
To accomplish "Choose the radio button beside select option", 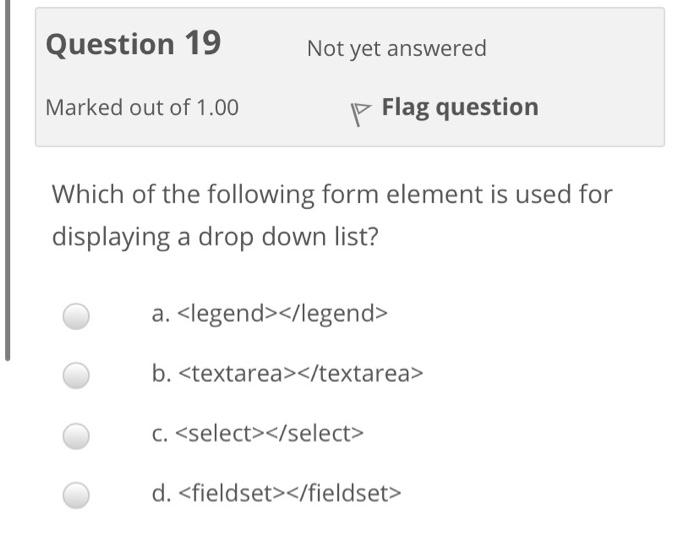I will coord(77,435).
